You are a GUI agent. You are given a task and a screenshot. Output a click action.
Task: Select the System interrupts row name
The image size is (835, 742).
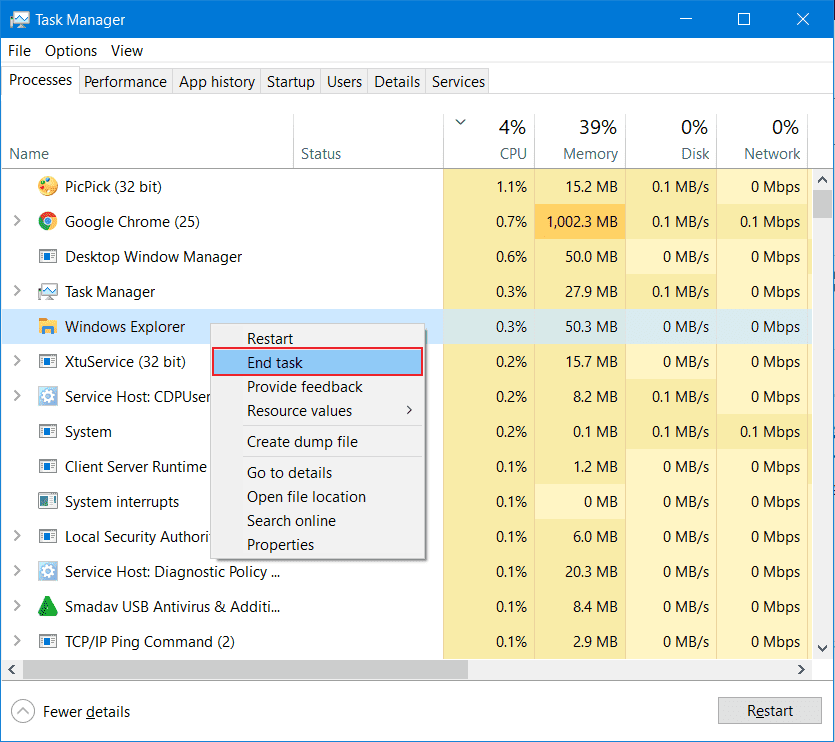[122, 502]
